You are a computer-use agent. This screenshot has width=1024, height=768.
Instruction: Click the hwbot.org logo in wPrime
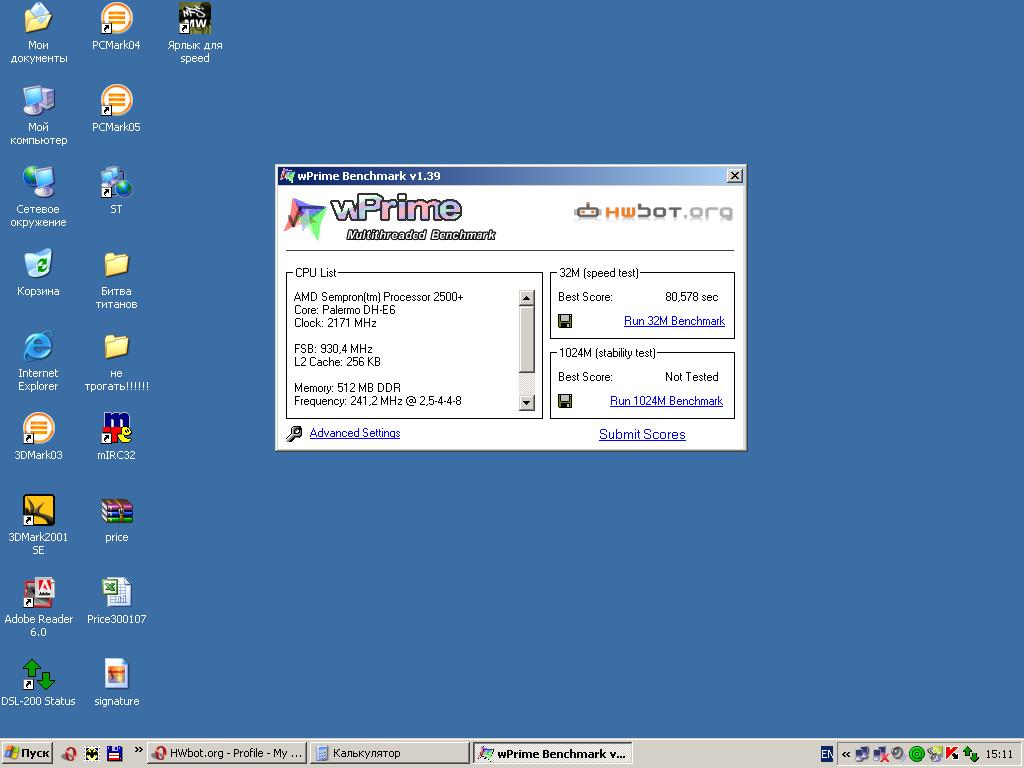(653, 212)
